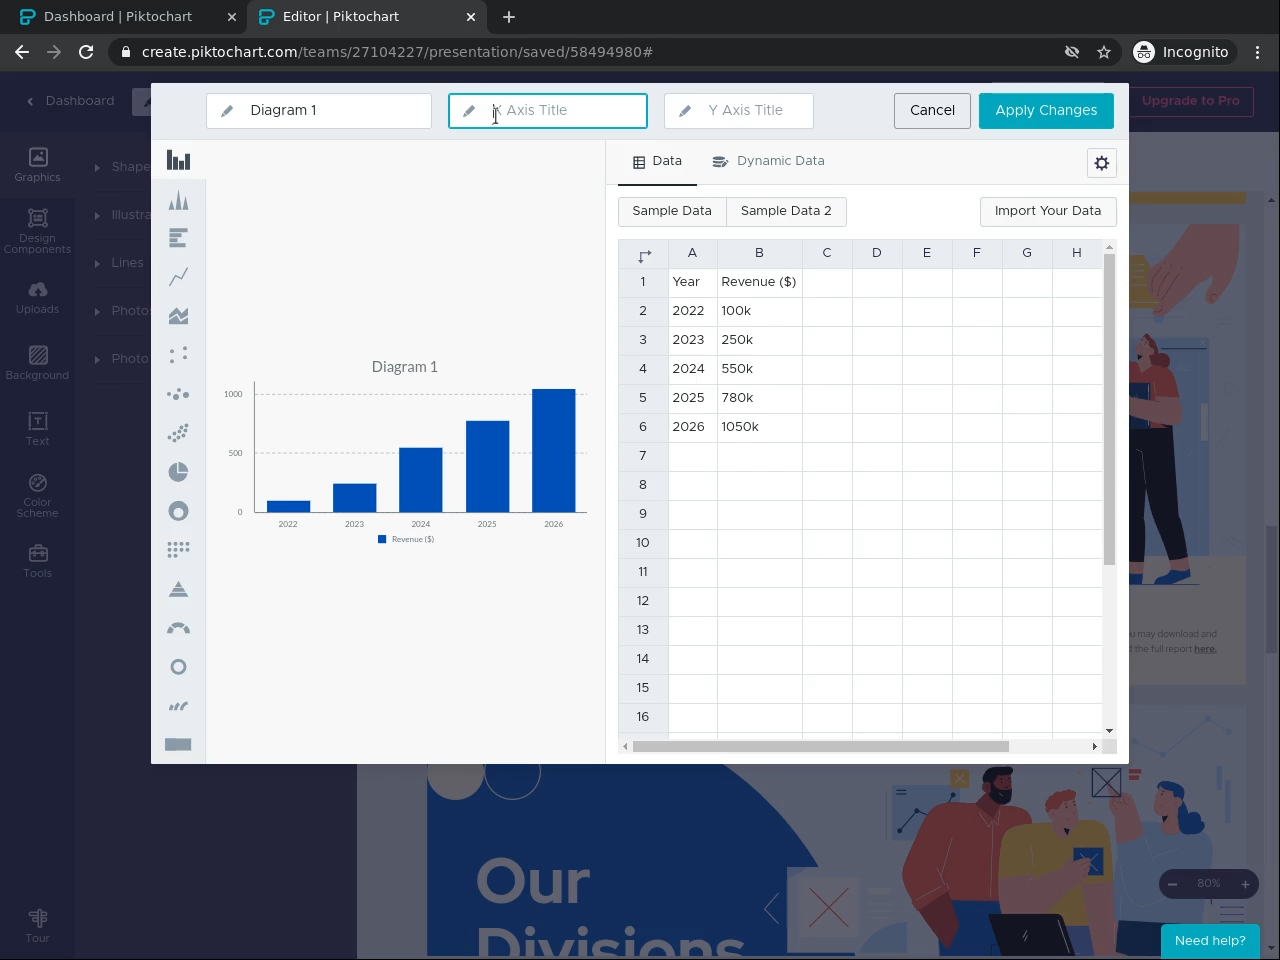The width and height of the screenshot is (1280, 960).
Task: Apply Changes to the chart
Action: tap(1046, 110)
